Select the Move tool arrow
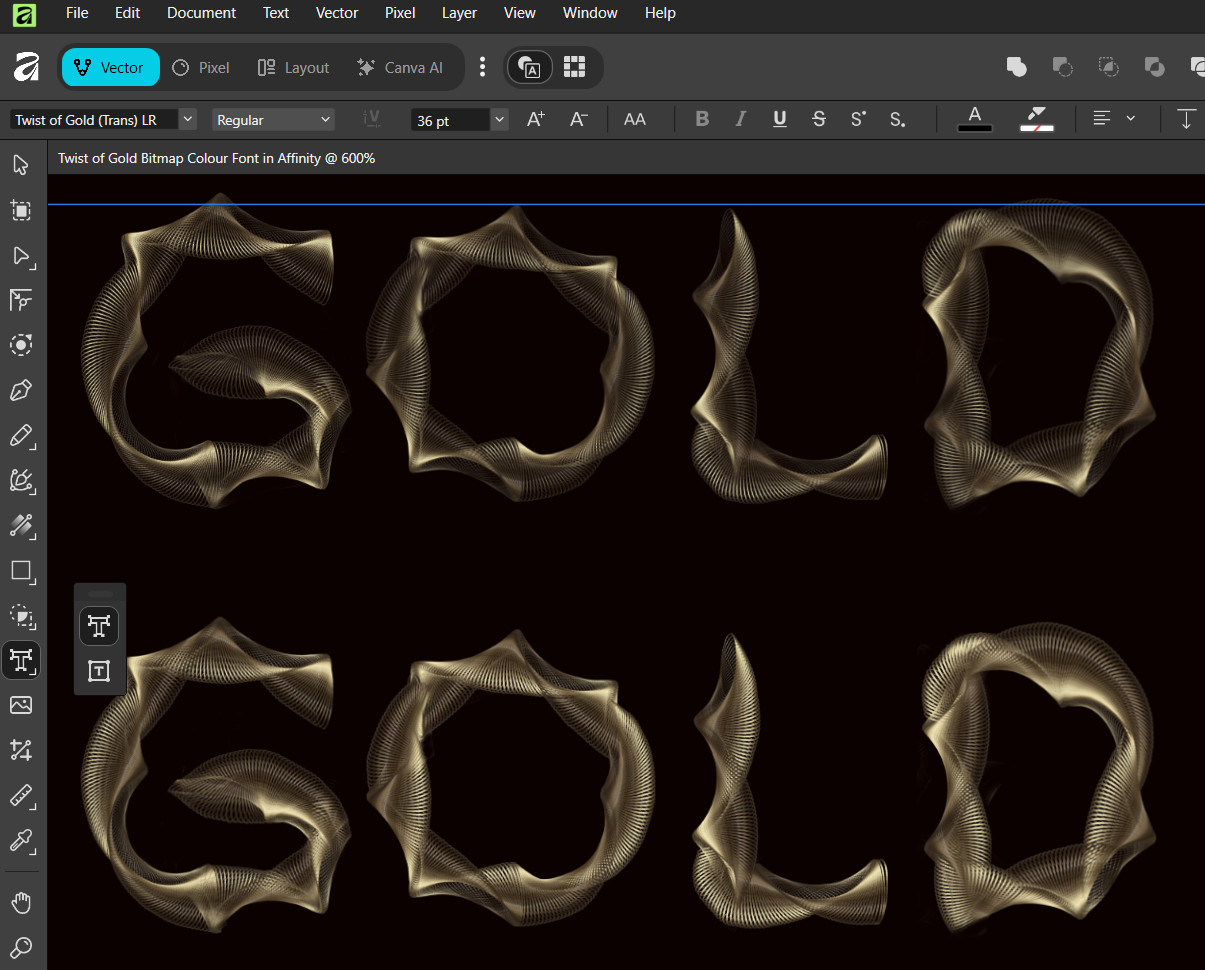The image size is (1205, 970). [21, 164]
